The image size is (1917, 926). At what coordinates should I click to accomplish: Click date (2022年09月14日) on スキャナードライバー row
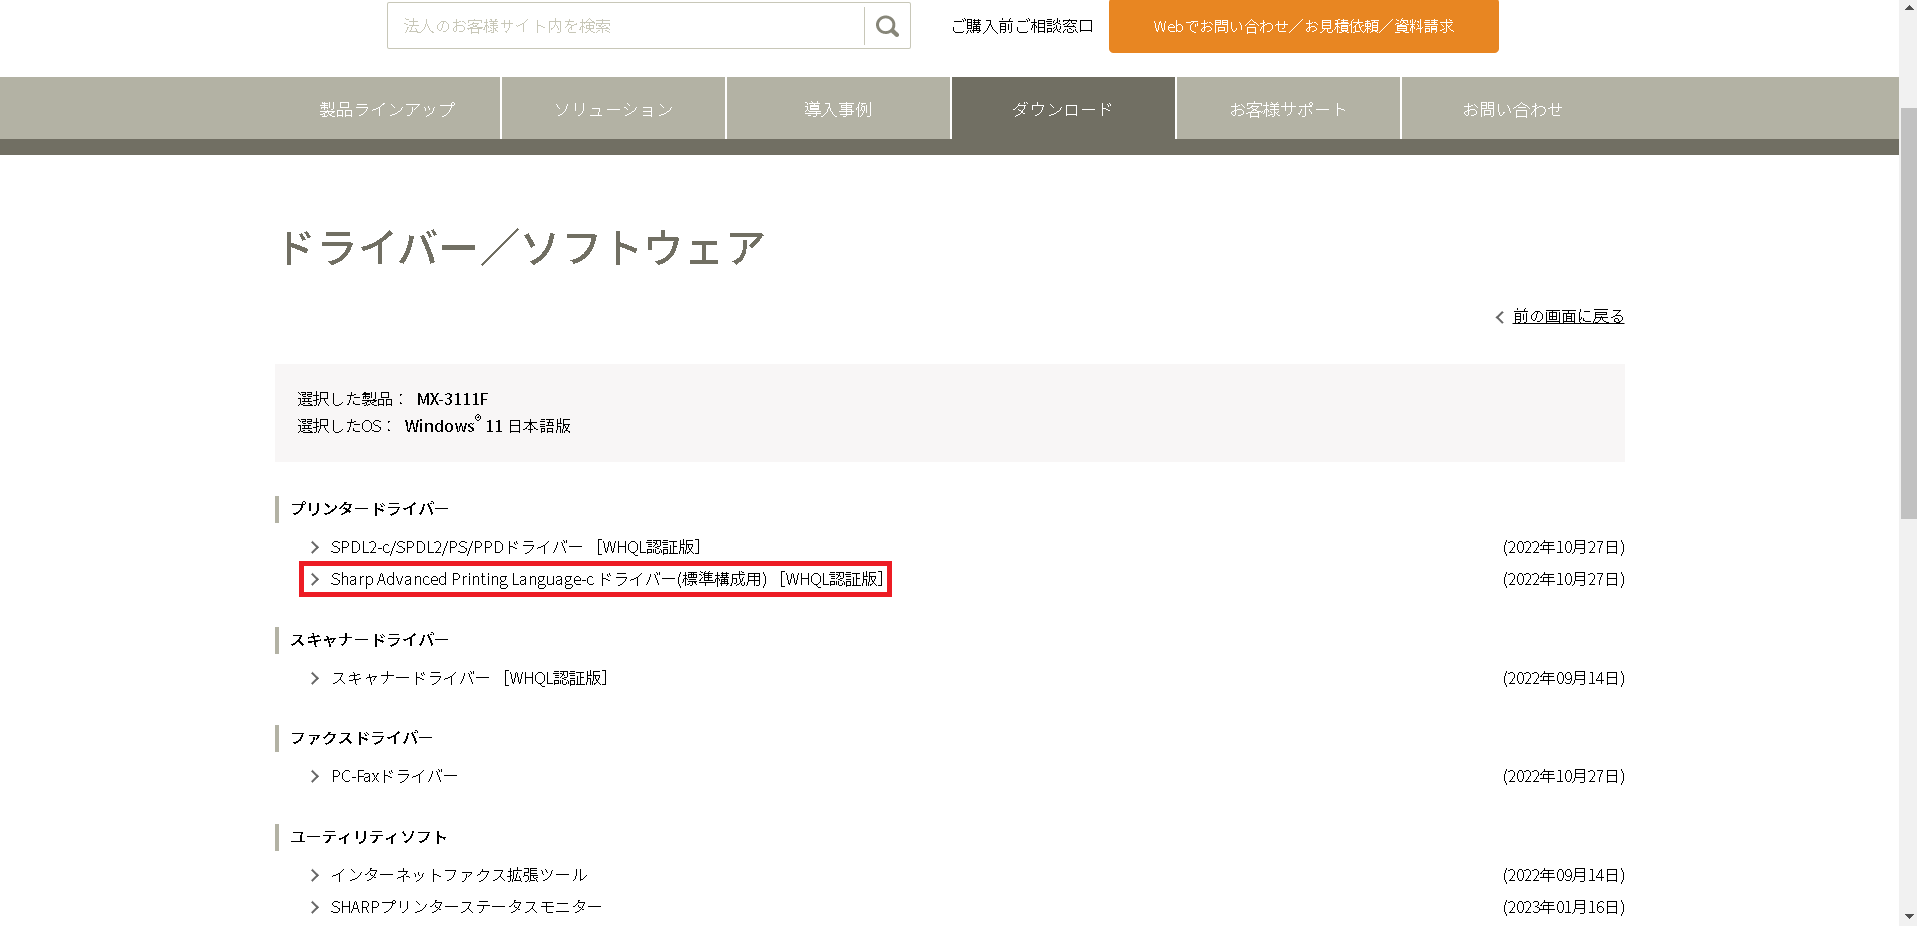pos(1563,678)
